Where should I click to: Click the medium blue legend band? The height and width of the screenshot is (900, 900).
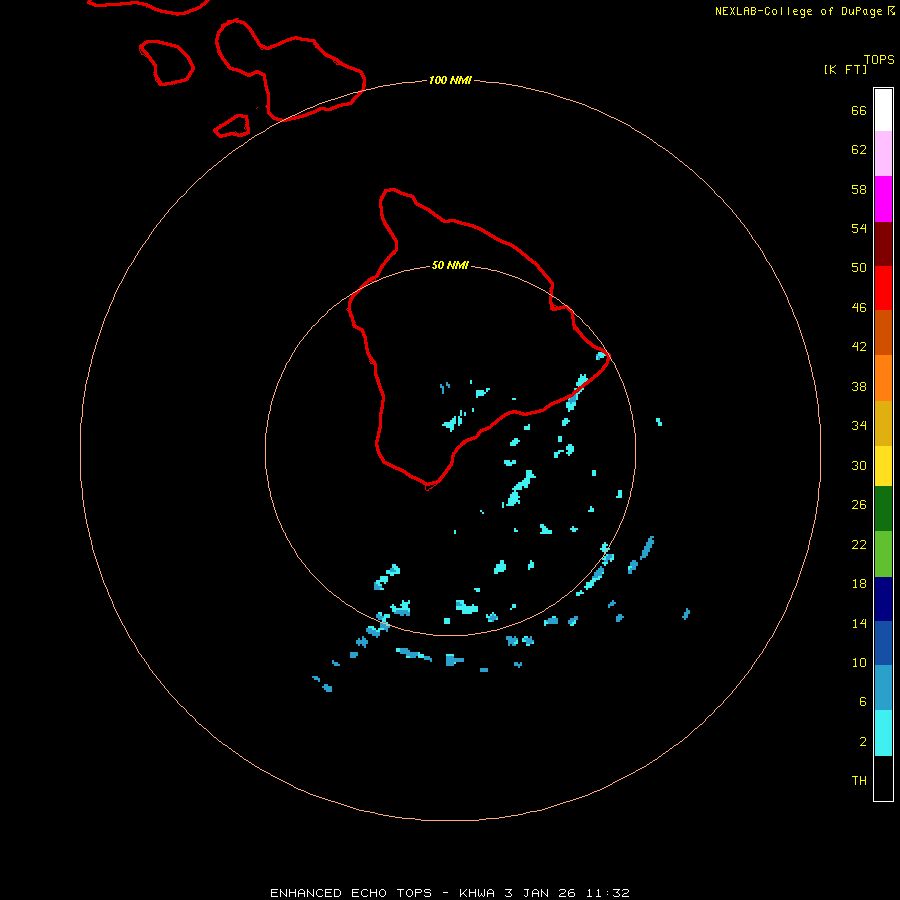click(883, 643)
